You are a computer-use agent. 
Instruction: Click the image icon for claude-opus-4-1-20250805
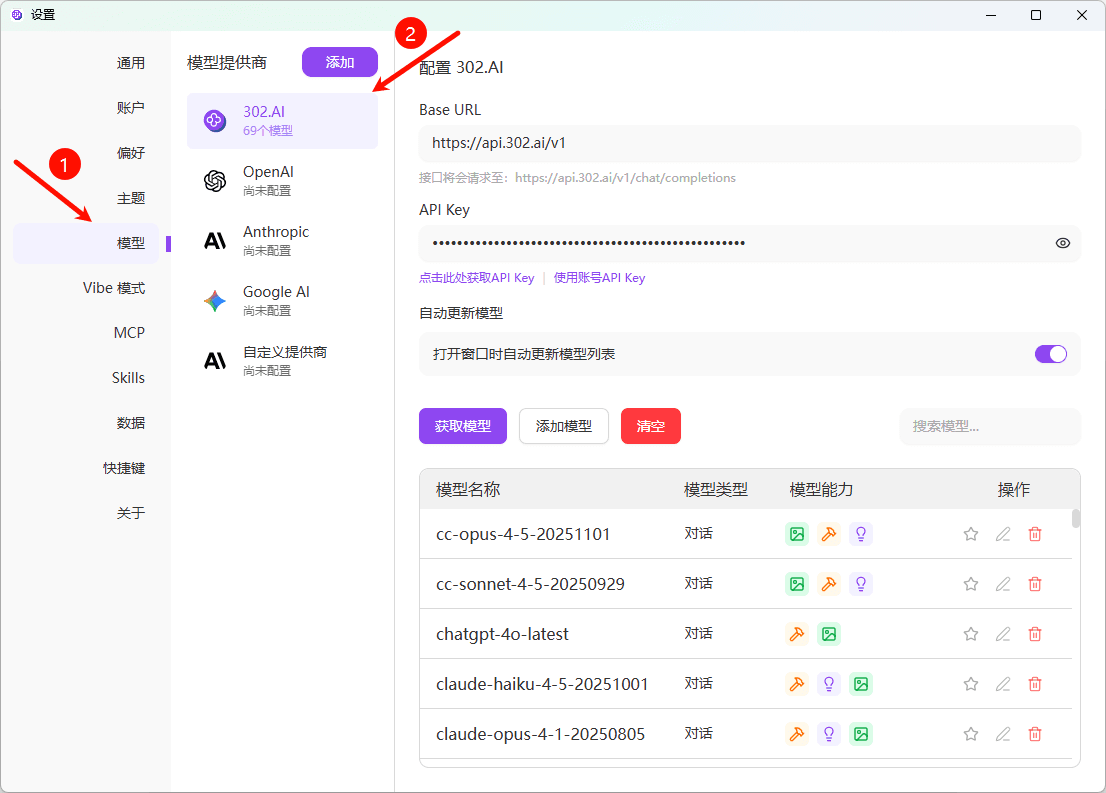point(861,734)
